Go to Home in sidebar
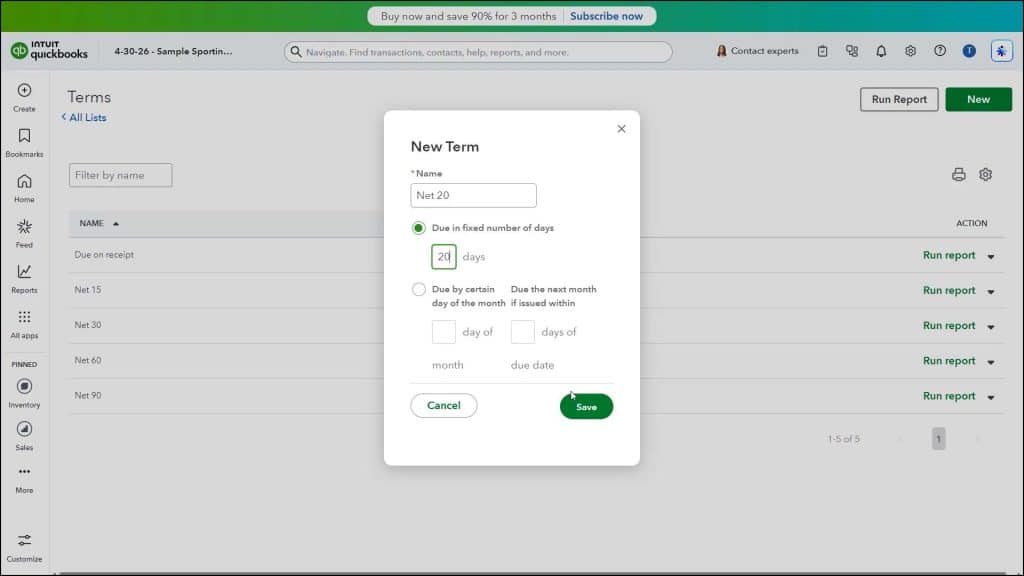1024x576 pixels. (x=24, y=188)
